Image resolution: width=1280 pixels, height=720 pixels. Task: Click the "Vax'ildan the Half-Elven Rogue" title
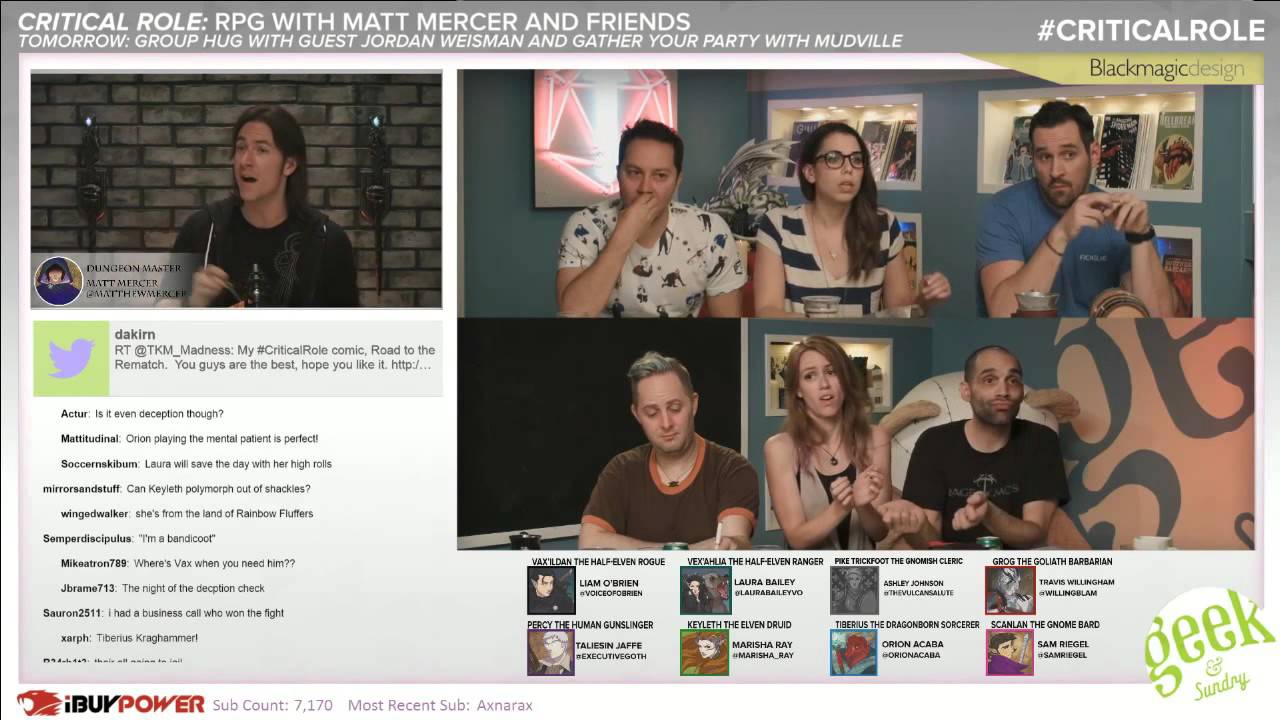(x=598, y=562)
